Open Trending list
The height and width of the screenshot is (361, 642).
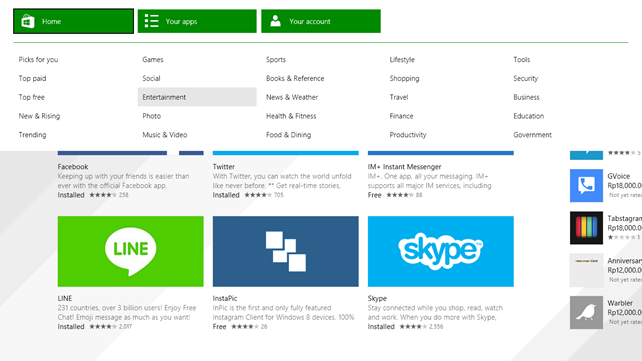pos(32,135)
